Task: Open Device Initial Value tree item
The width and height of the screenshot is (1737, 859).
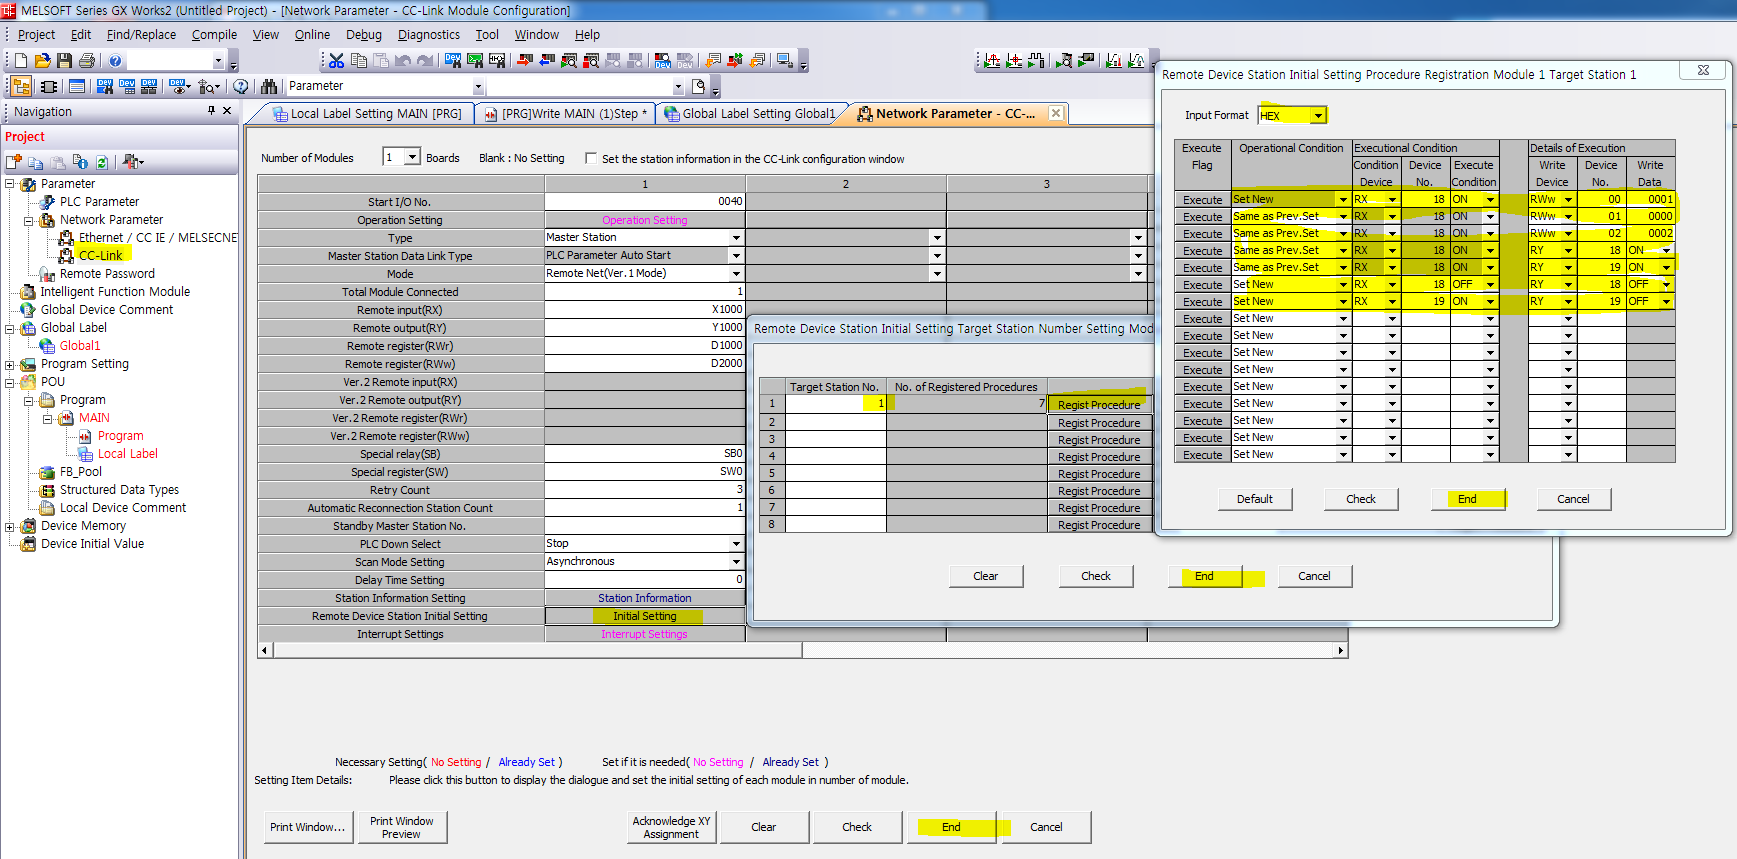Action: [92, 544]
